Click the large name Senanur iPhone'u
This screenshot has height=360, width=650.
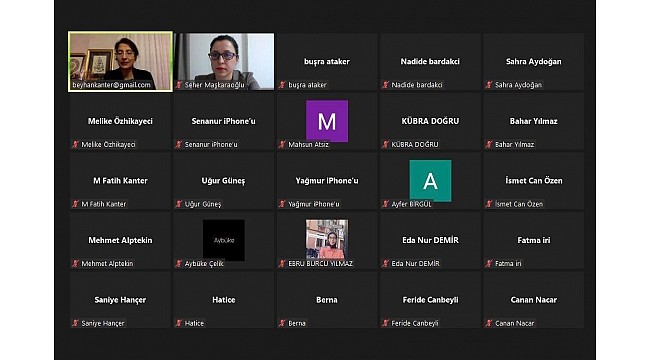pos(223,121)
